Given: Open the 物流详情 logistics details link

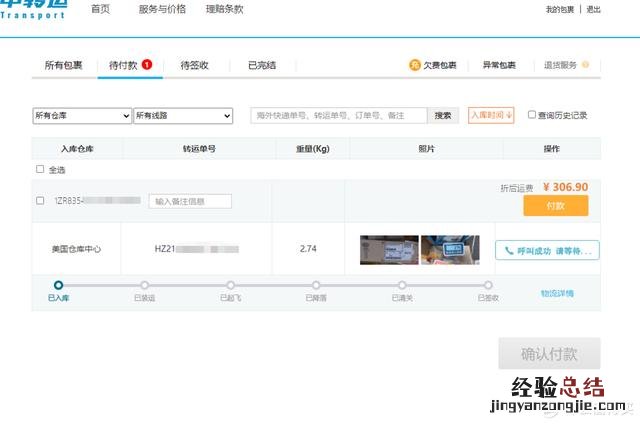Looking at the screenshot, I should pos(557,293).
